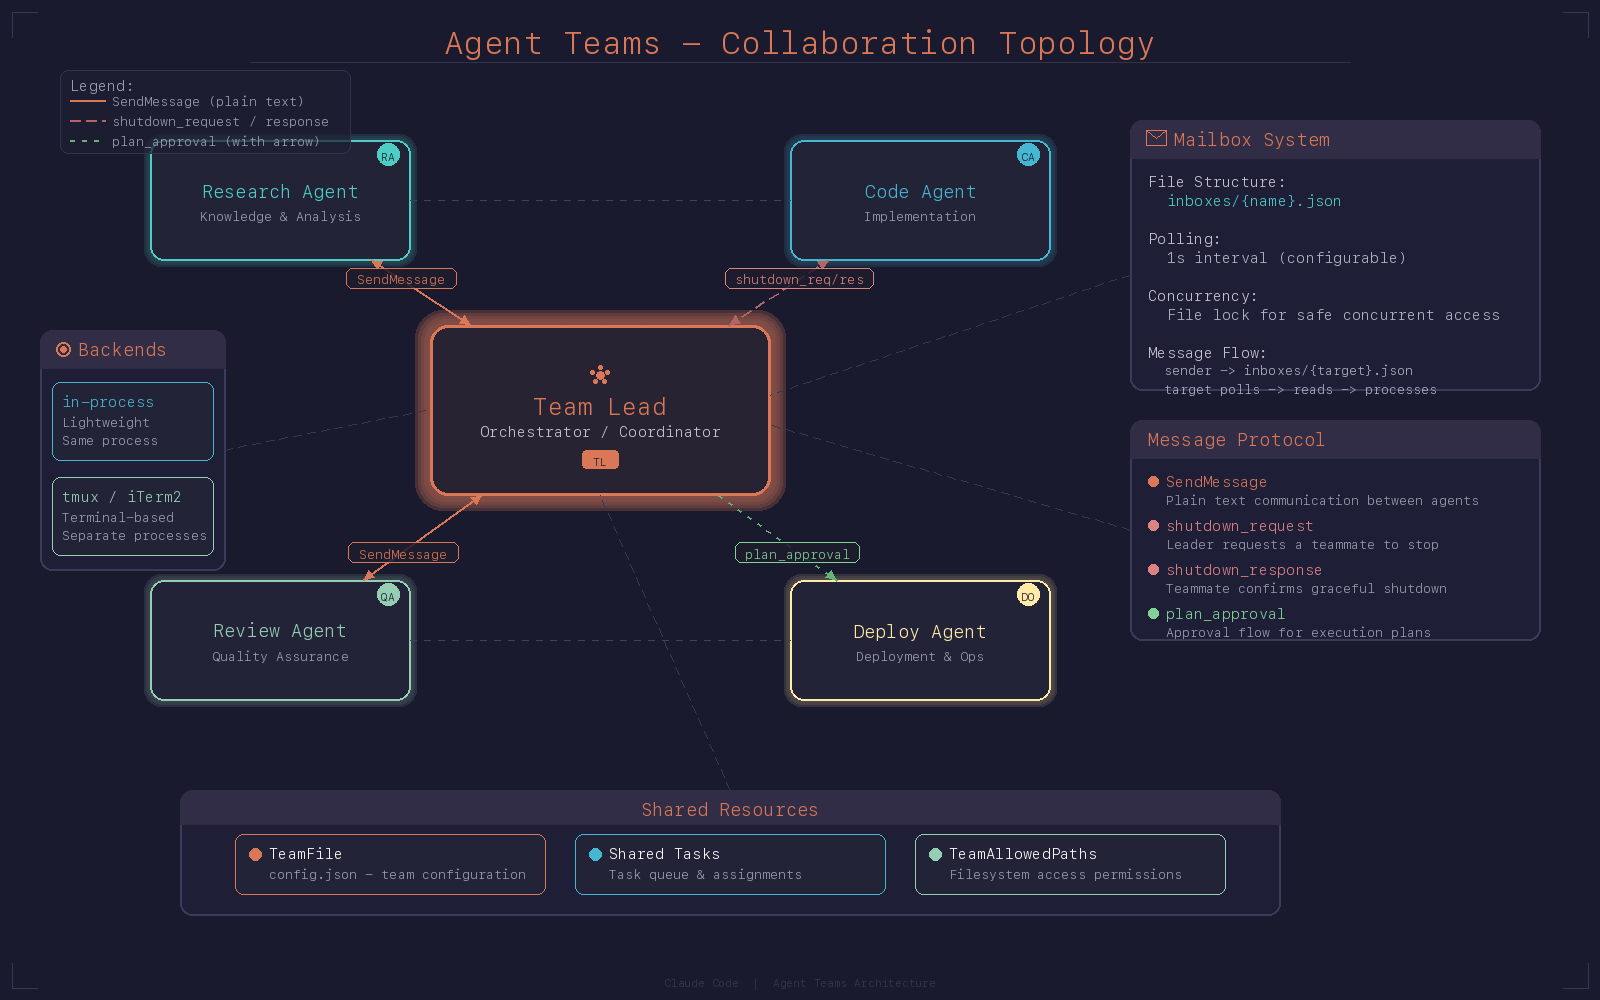Open the shutdown_req/res link above Team Lead
Screen dimensions: 1600x1000
798,279
